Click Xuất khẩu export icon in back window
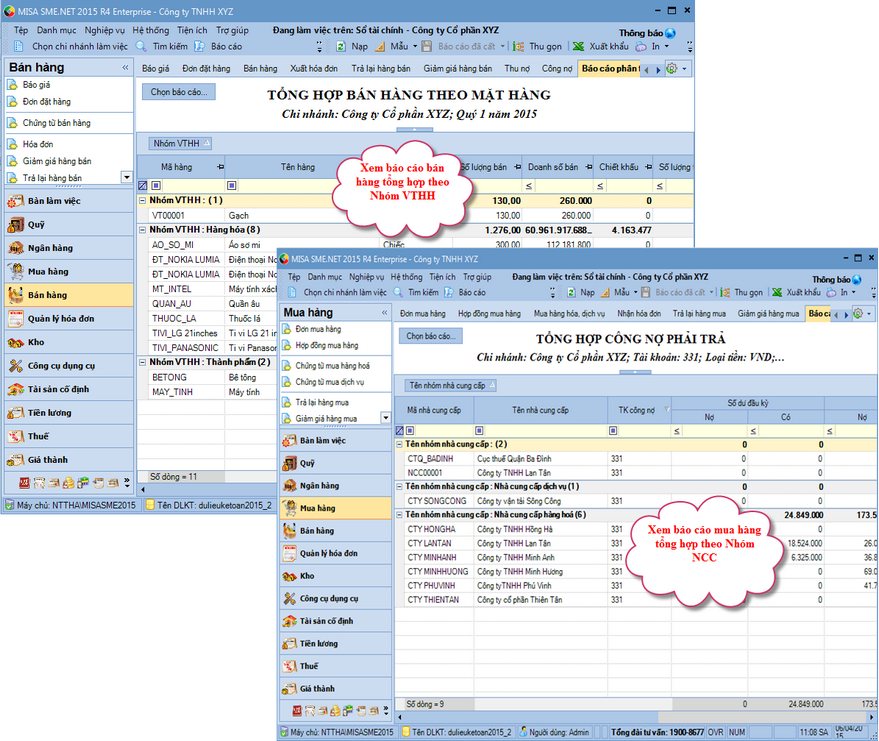The height and width of the screenshot is (741, 879). pos(579,47)
